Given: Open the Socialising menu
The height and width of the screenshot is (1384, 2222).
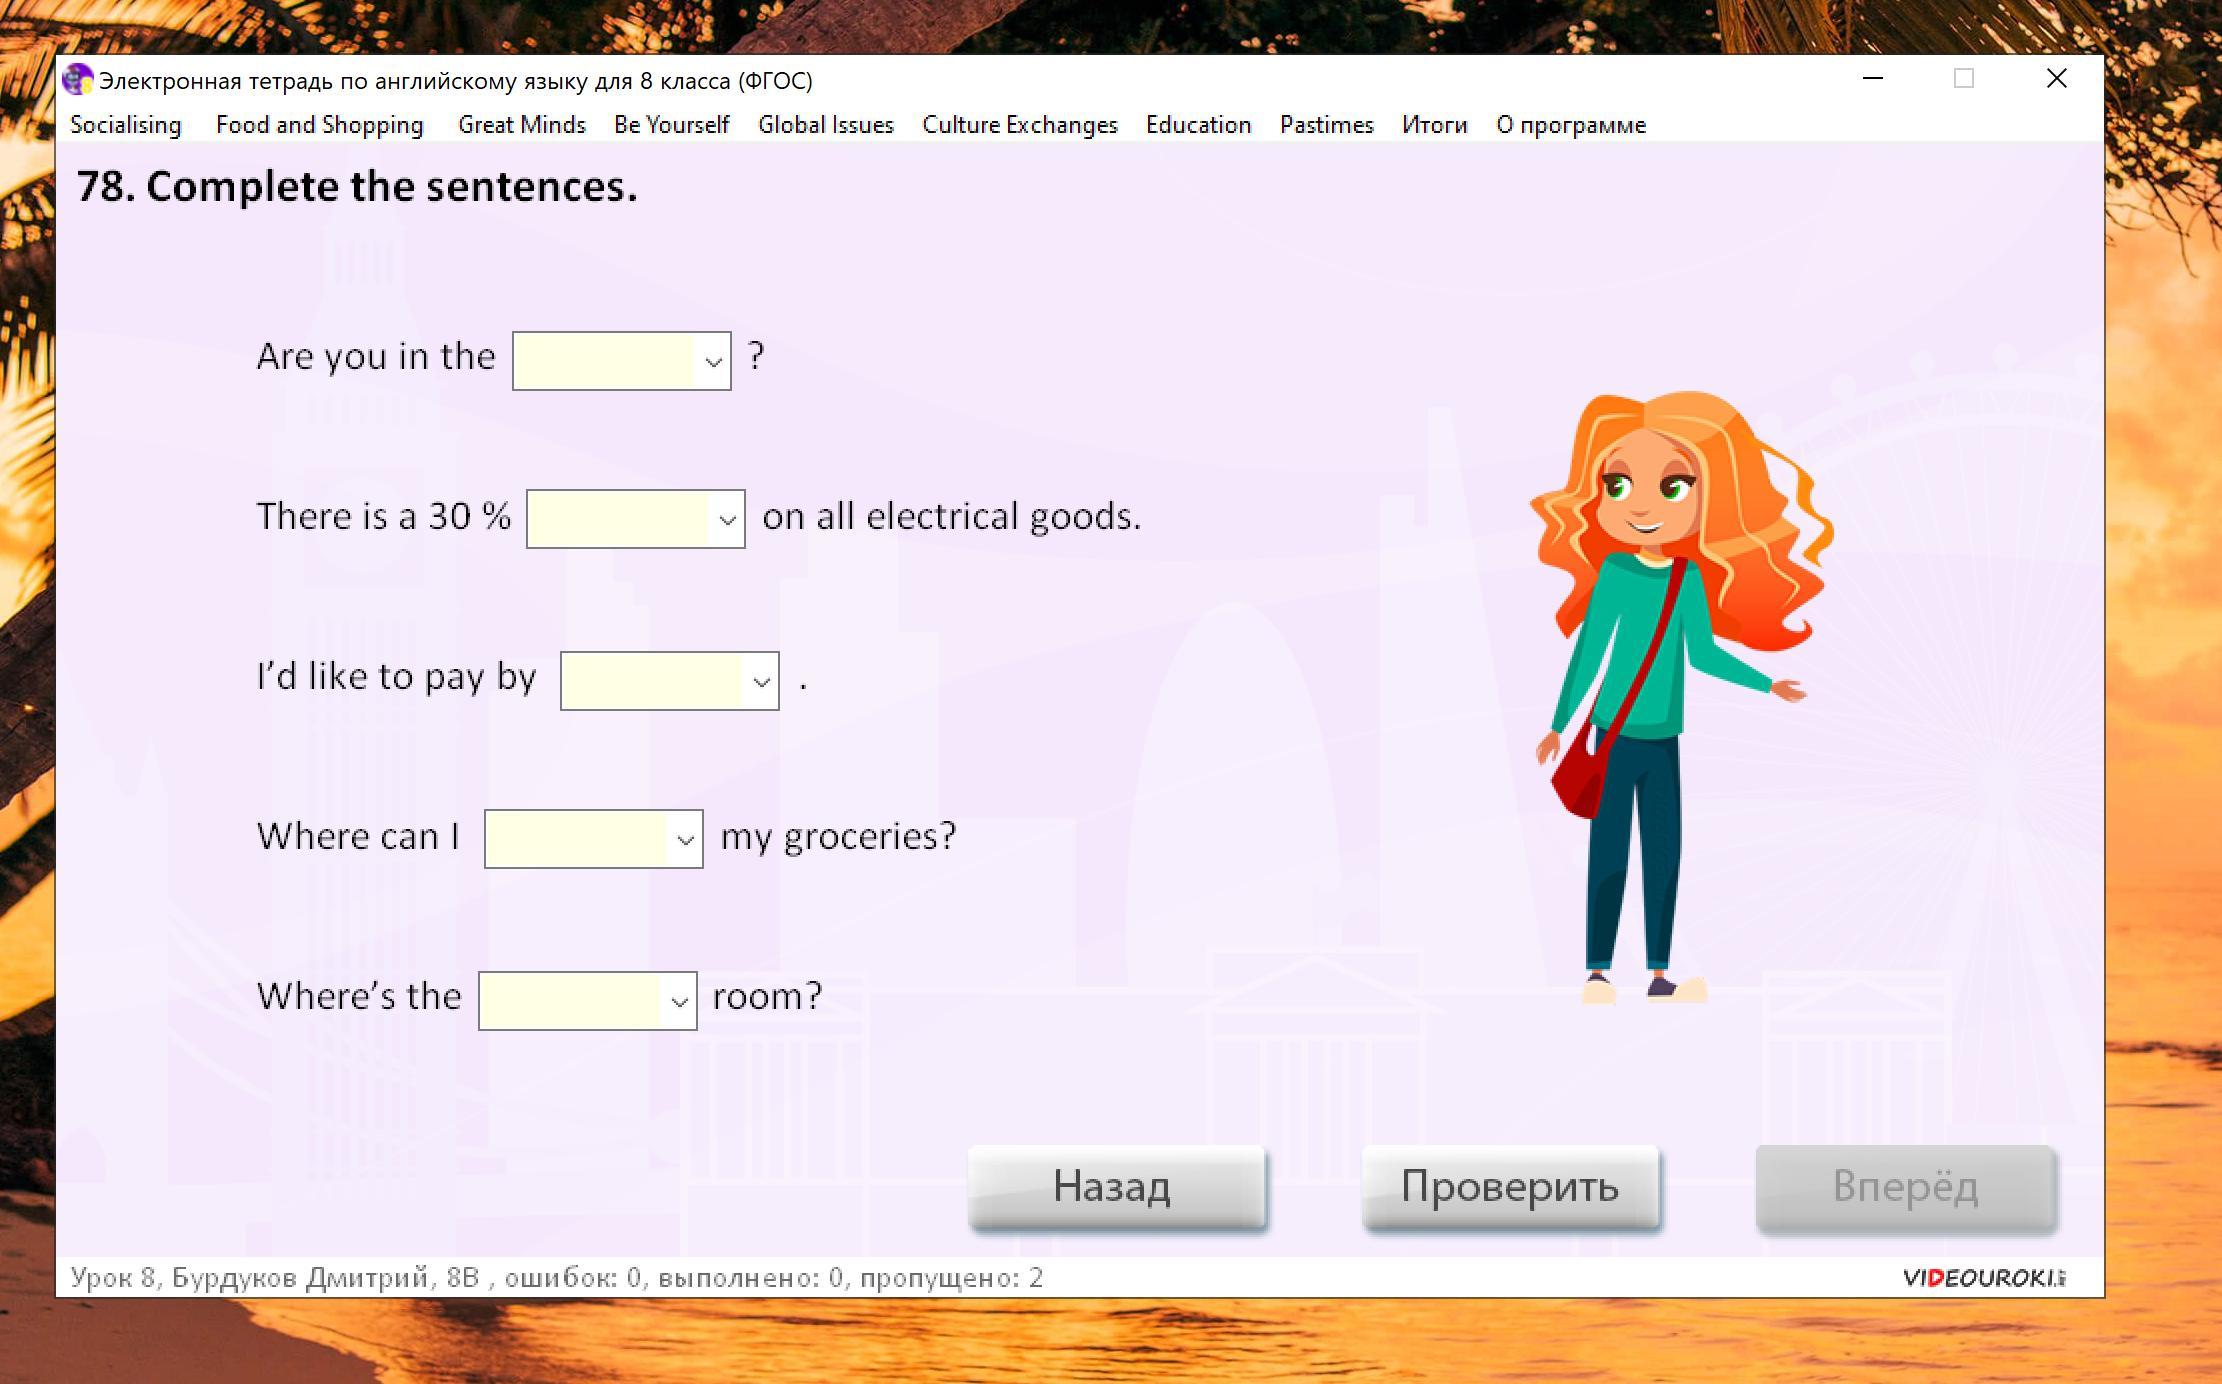Looking at the screenshot, I should coord(126,125).
